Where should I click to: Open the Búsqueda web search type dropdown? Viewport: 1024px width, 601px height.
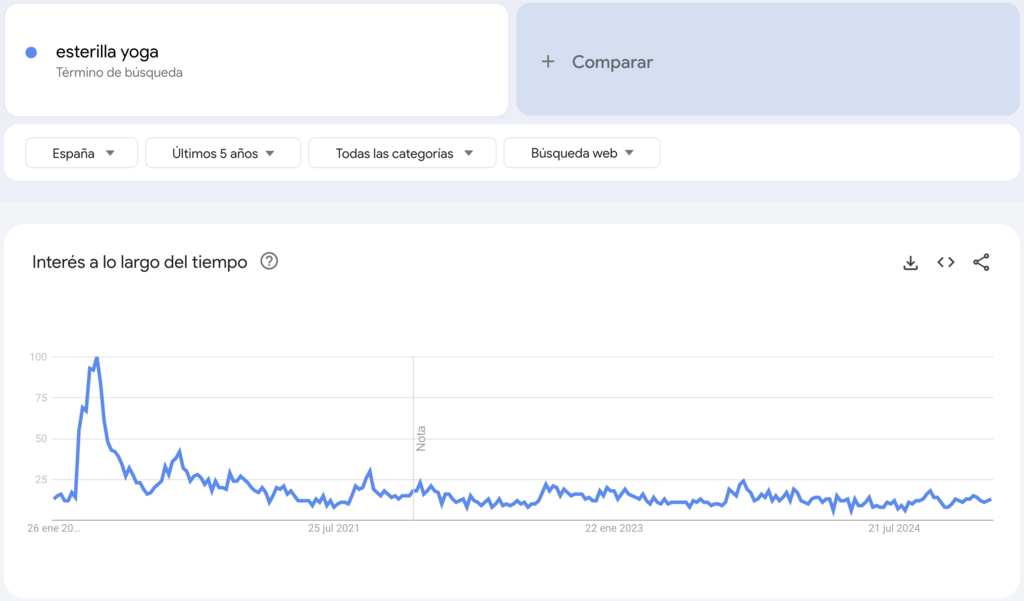coord(581,152)
